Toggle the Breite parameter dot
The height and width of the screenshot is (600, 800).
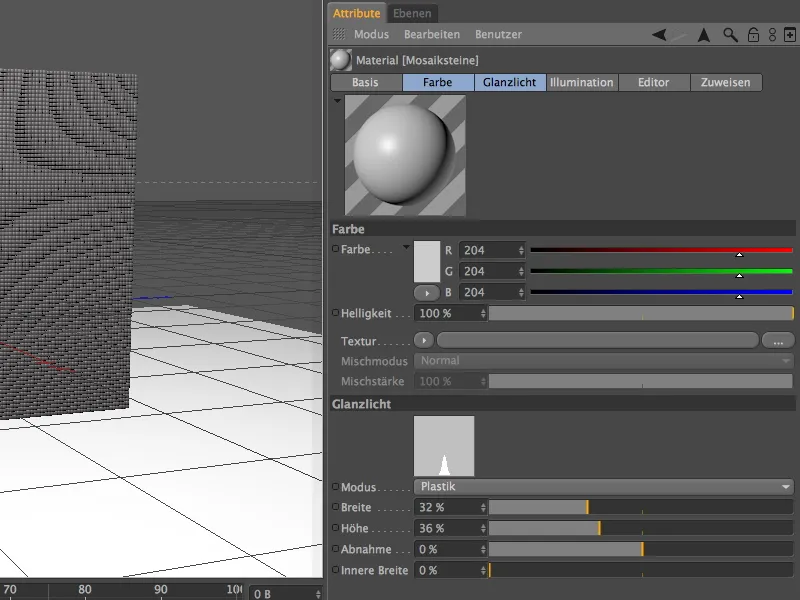point(333,507)
